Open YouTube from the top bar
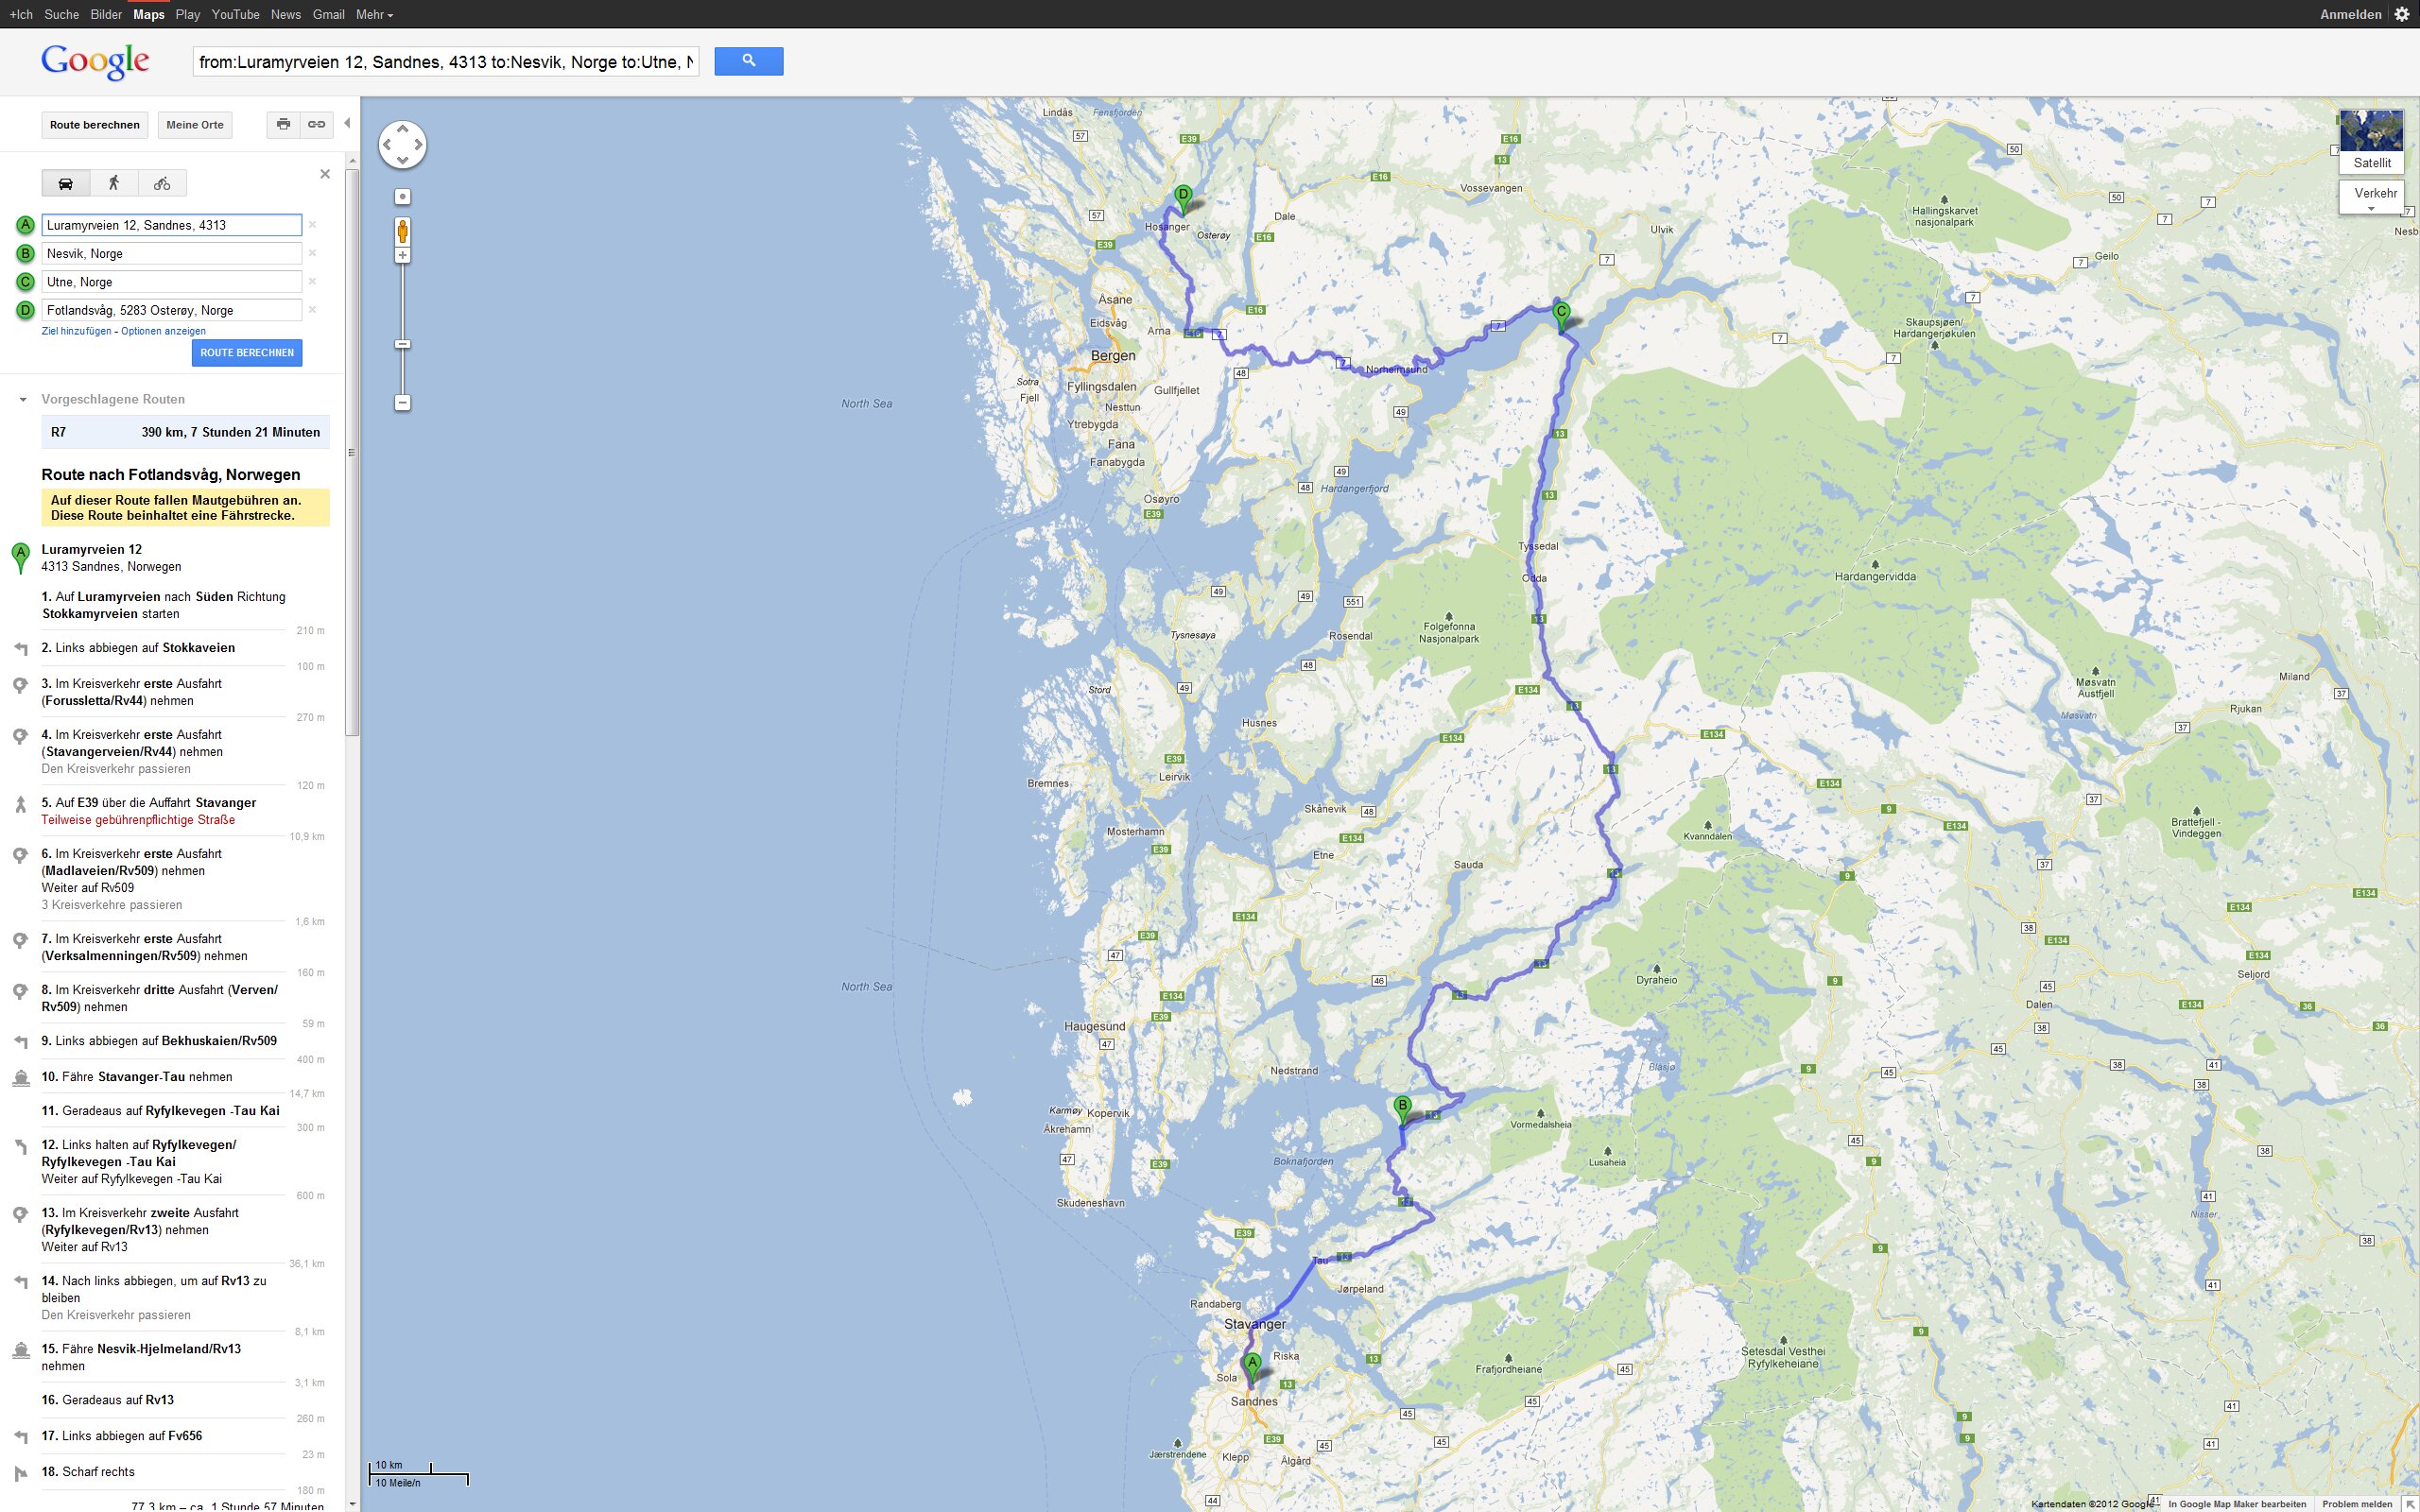The width and height of the screenshot is (2420, 1512). tap(235, 14)
